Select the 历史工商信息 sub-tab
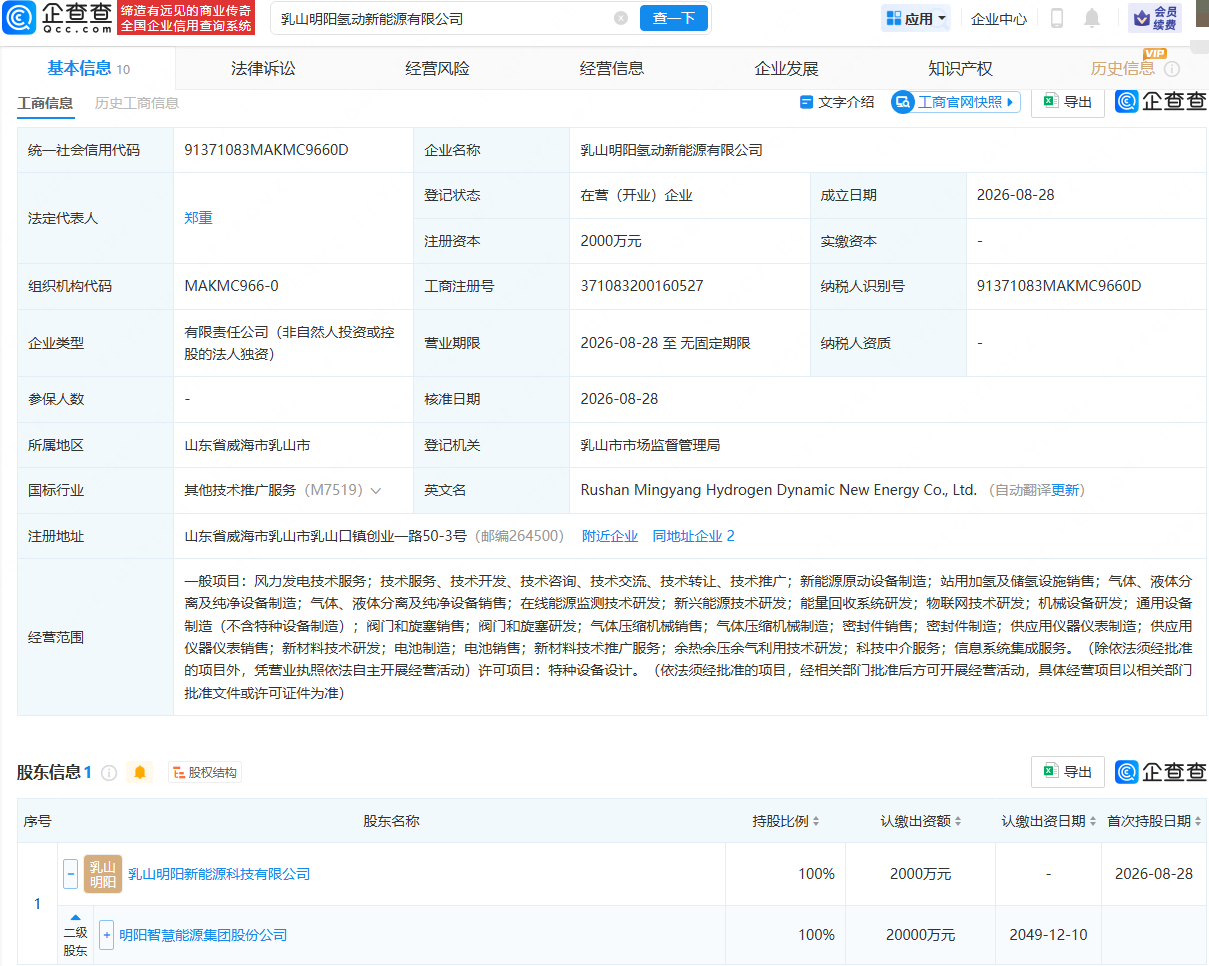 (x=137, y=103)
